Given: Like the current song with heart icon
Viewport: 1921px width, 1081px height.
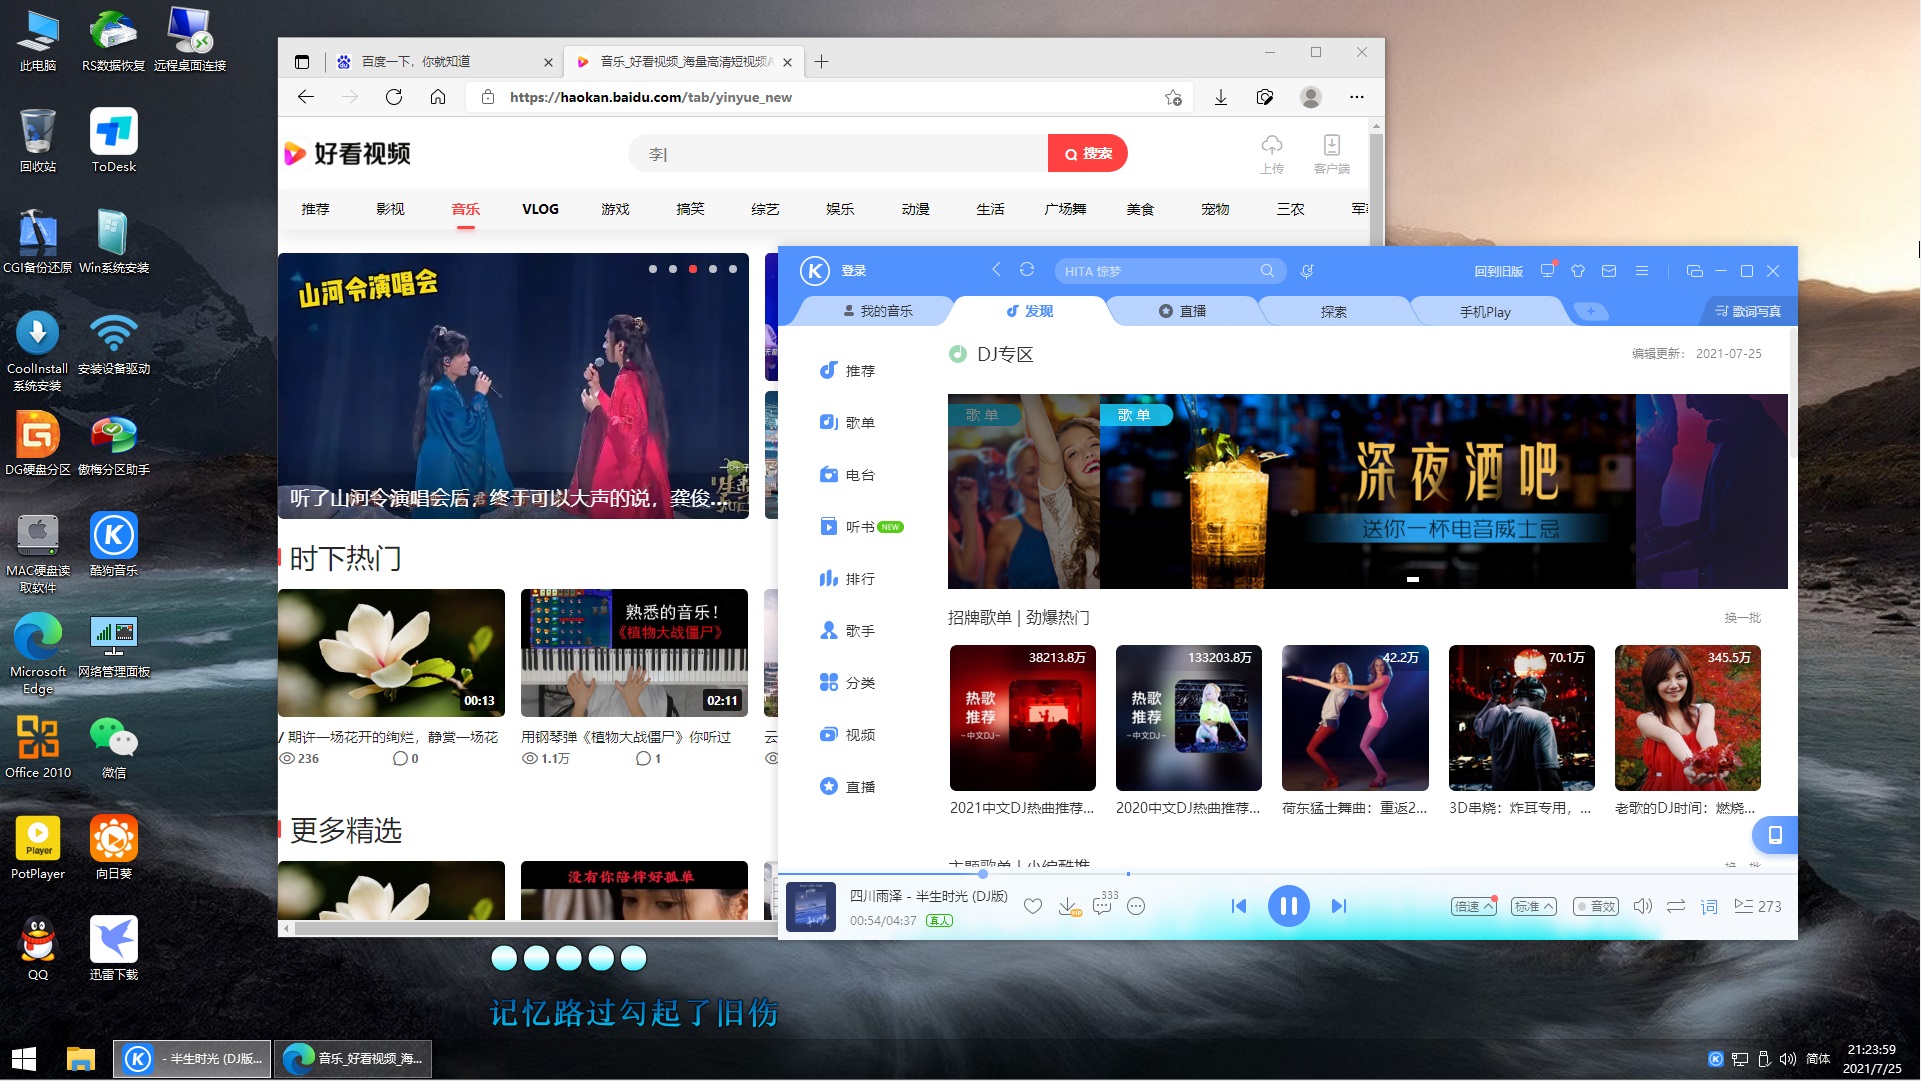Looking at the screenshot, I should pos(1033,906).
